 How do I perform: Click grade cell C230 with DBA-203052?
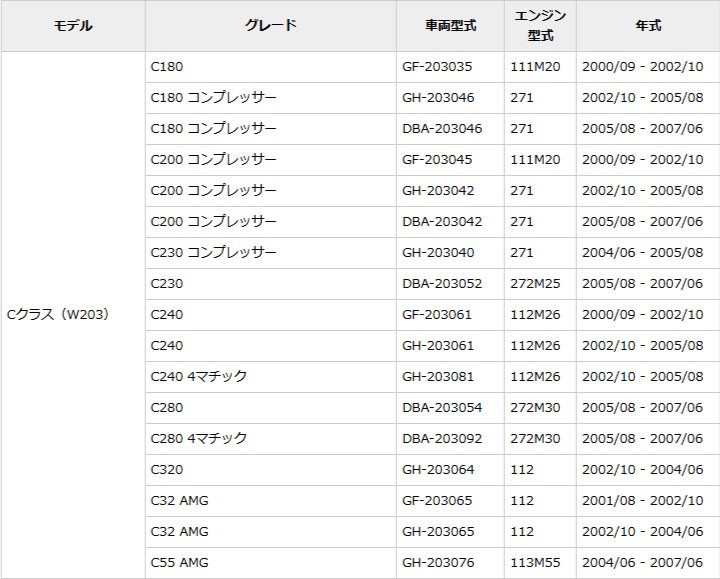click(271, 284)
